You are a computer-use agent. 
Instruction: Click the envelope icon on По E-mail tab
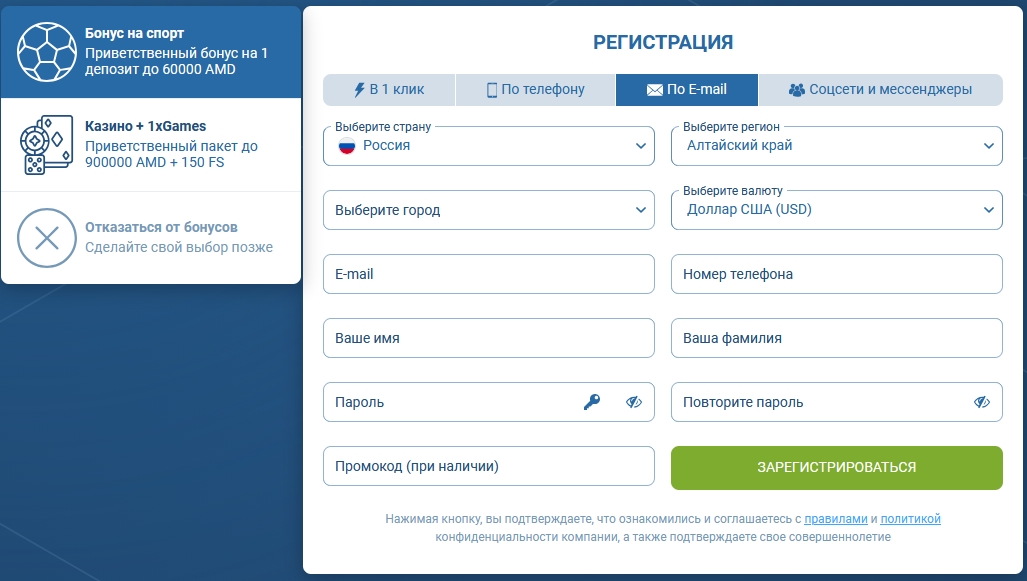pyautogui.click(x=656, y=89)
